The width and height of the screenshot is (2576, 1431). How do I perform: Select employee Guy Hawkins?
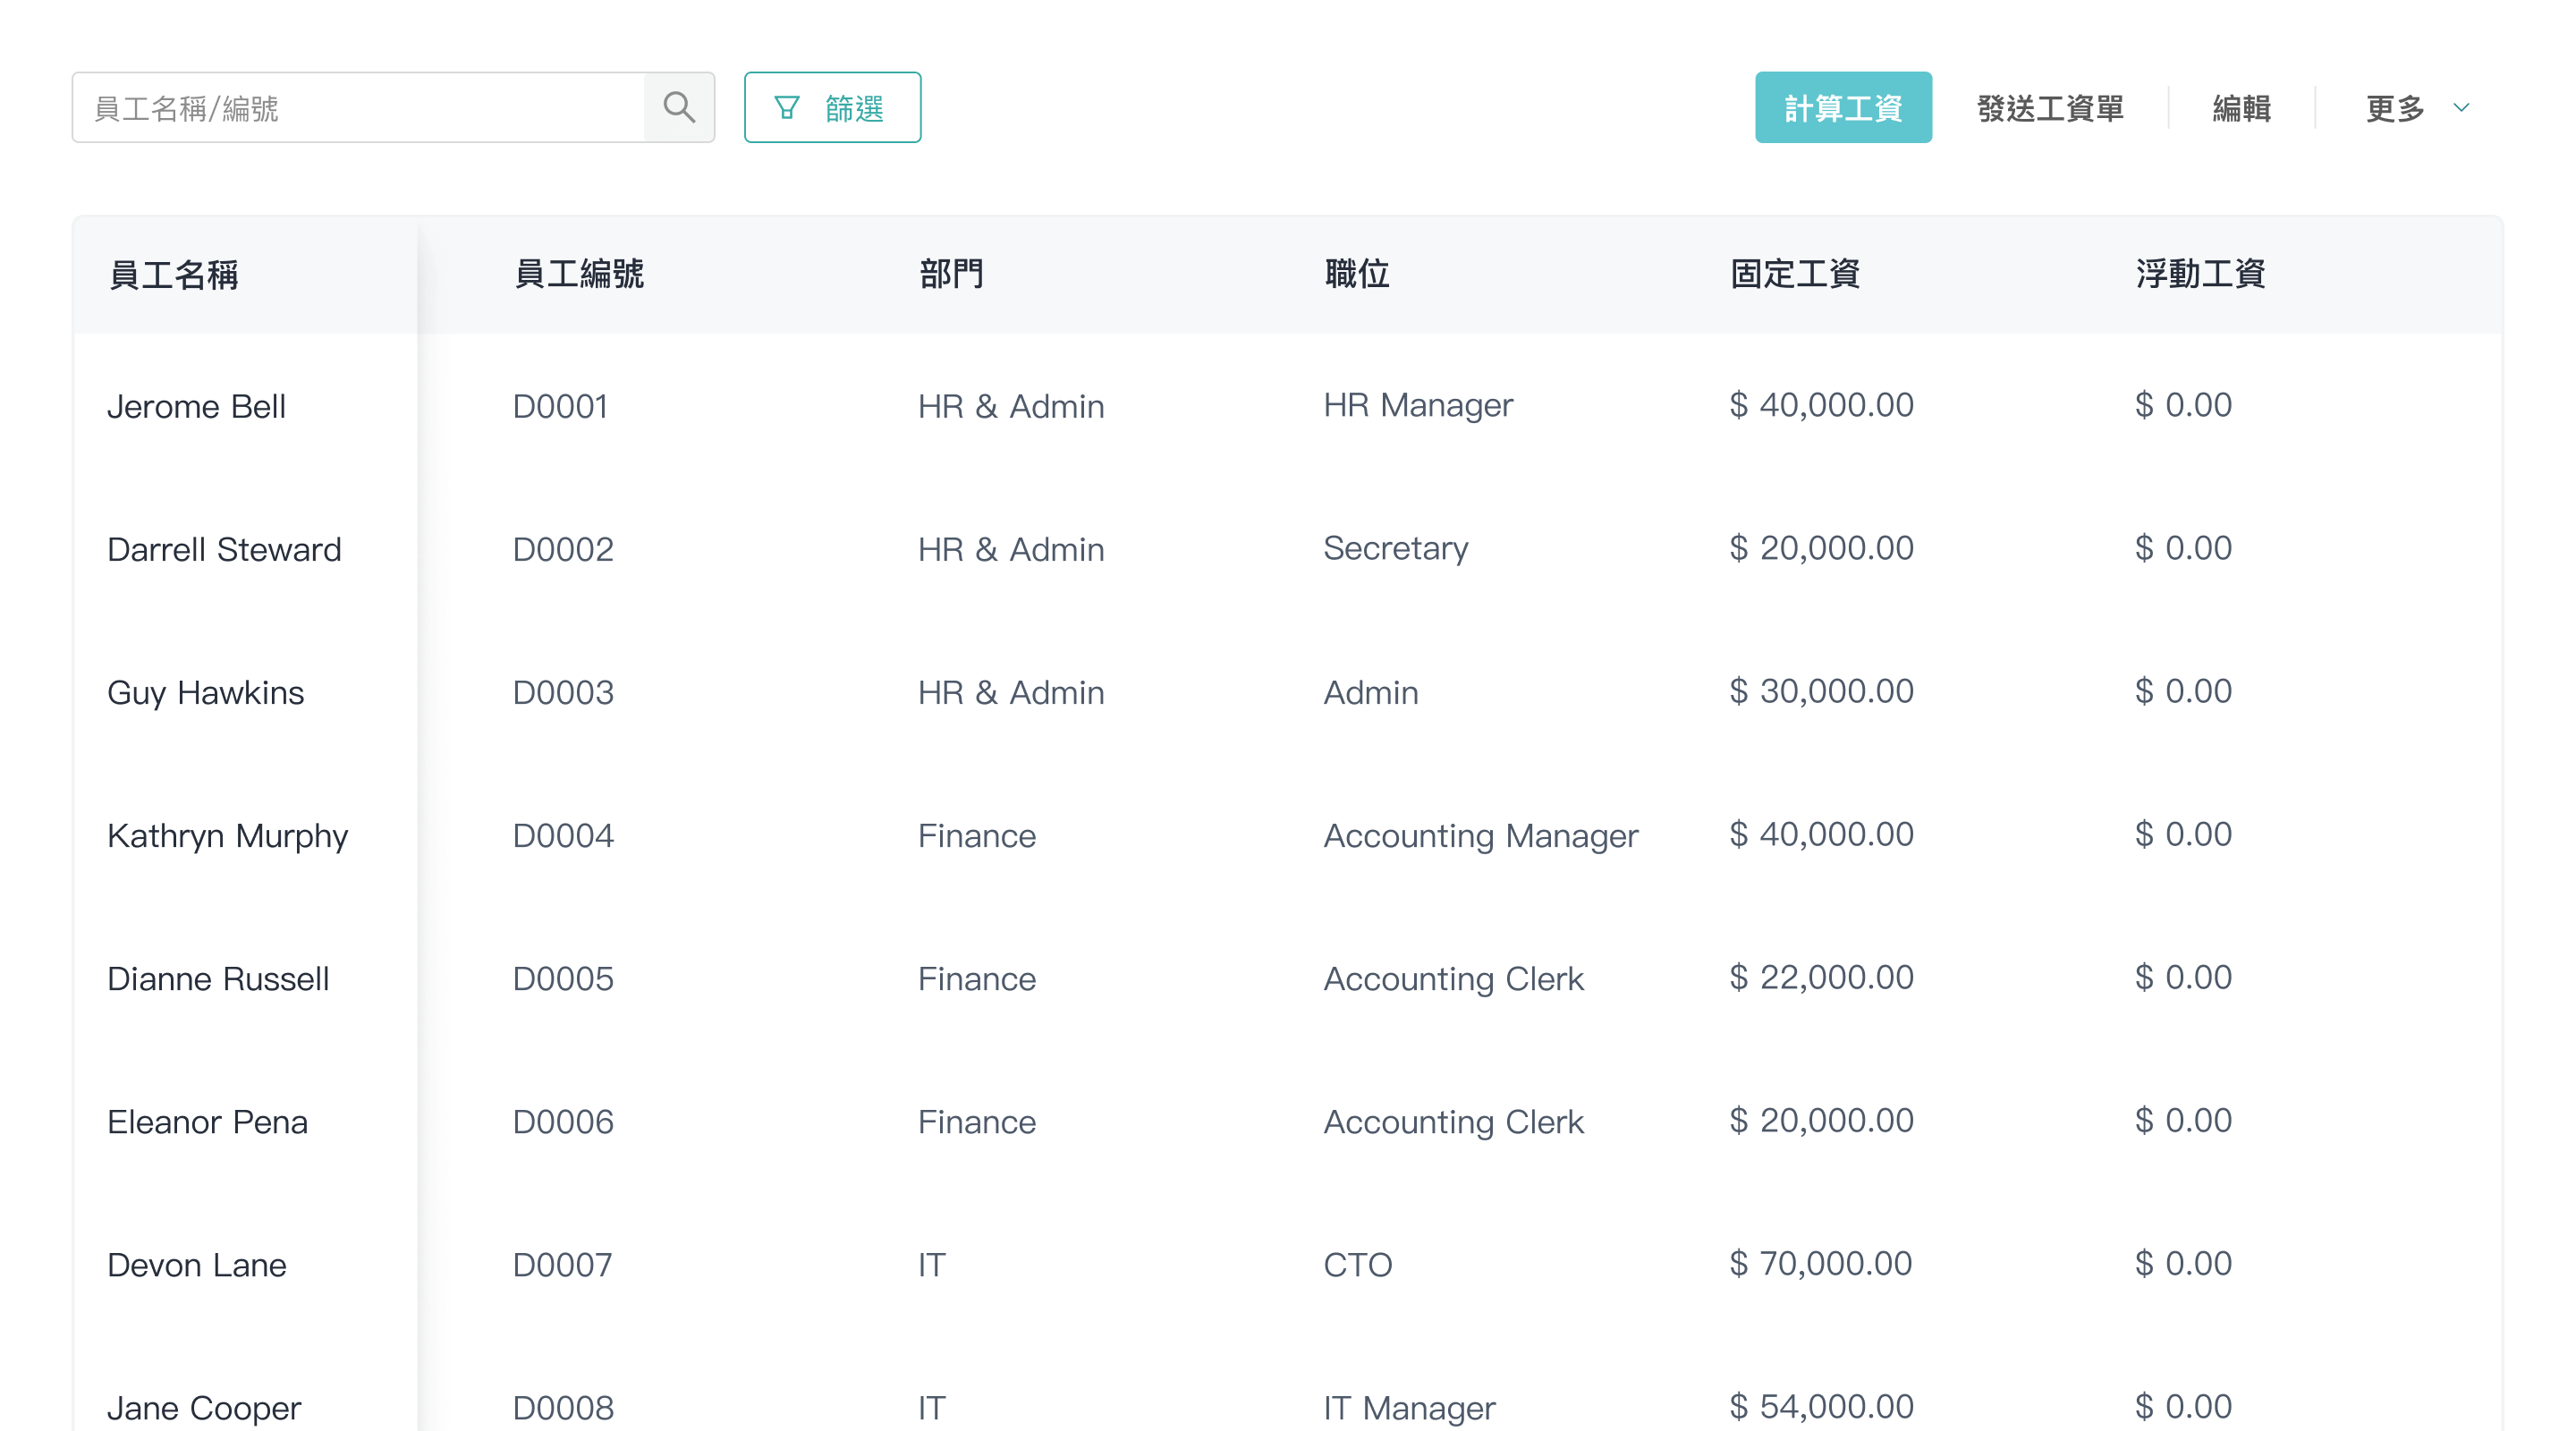click(x=205, y=692)
